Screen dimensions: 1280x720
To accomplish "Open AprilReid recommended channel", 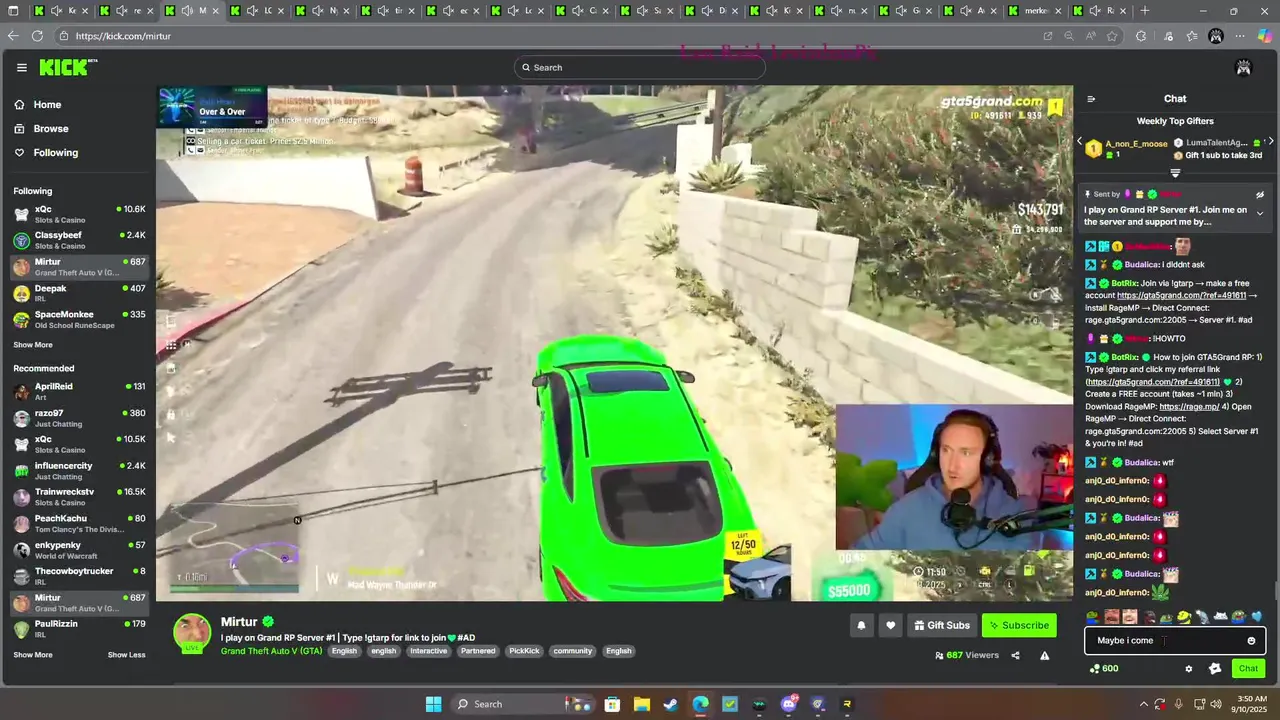I will coord(78,391).
